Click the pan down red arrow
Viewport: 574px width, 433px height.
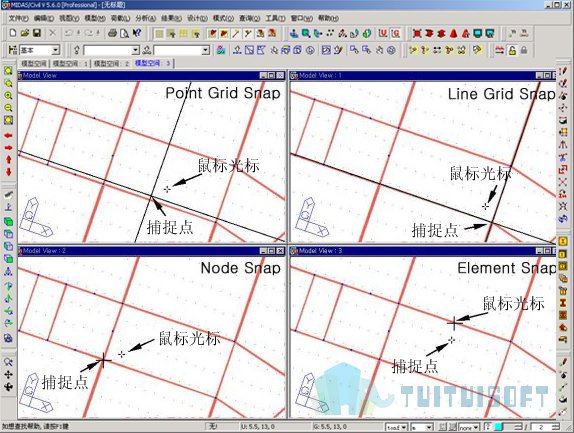(x=8, y=172)
